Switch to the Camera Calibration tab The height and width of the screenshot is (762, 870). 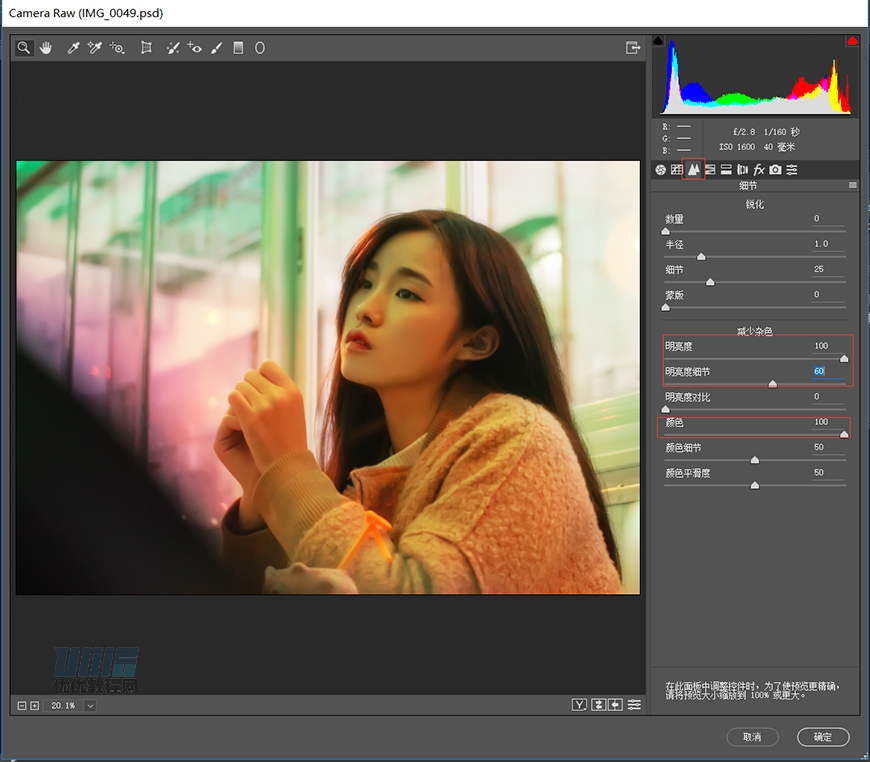pos(775,170)
